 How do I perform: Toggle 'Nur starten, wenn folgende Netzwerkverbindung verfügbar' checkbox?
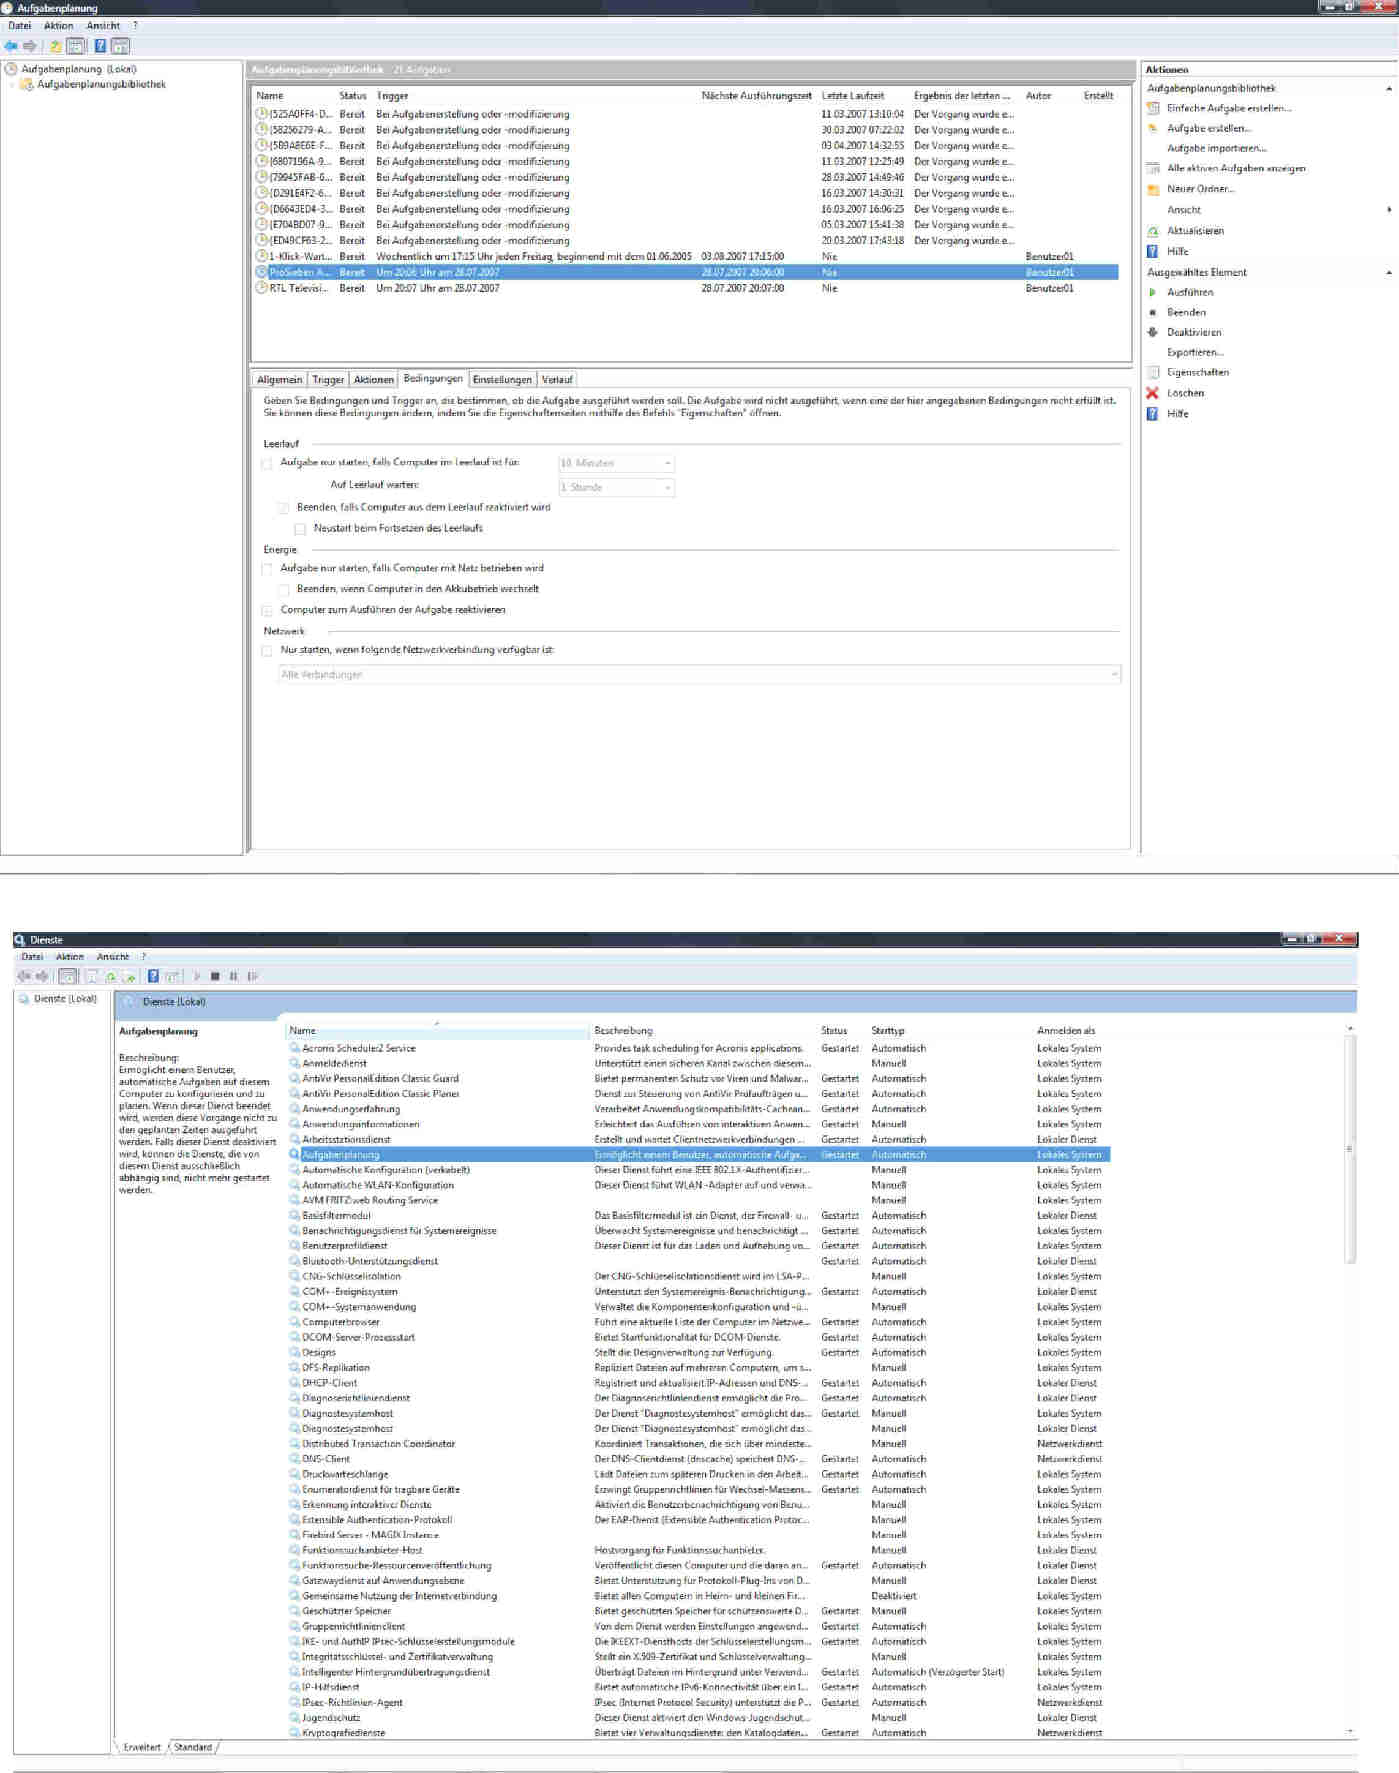267,651
